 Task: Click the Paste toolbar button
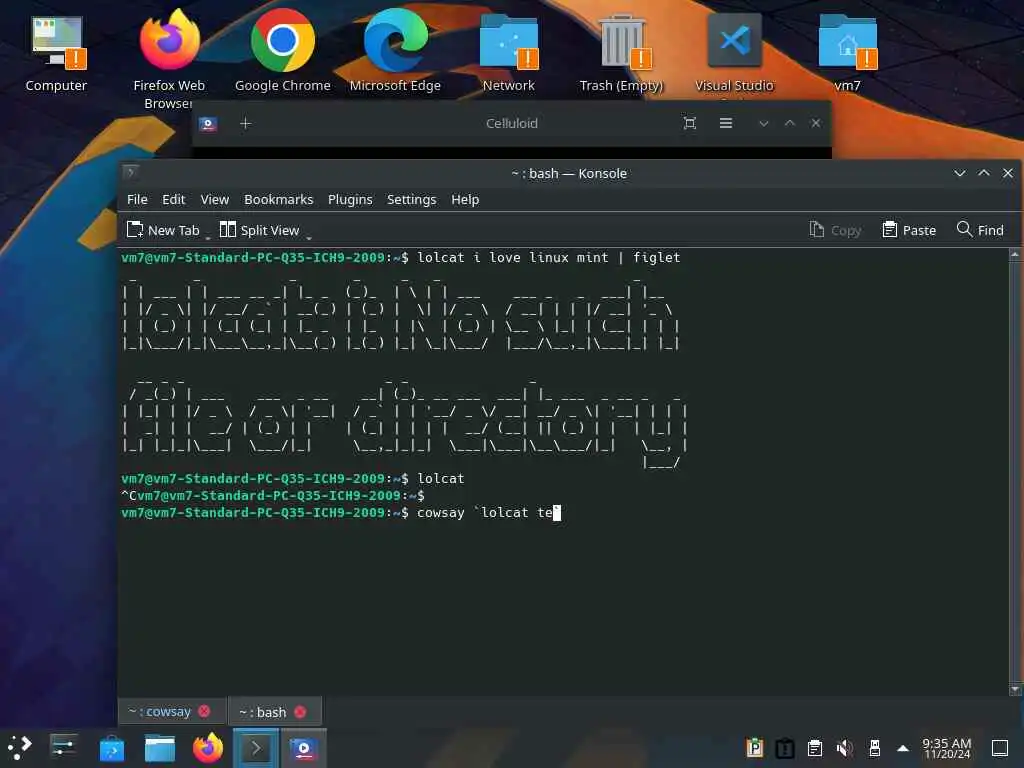coord(909,230)
